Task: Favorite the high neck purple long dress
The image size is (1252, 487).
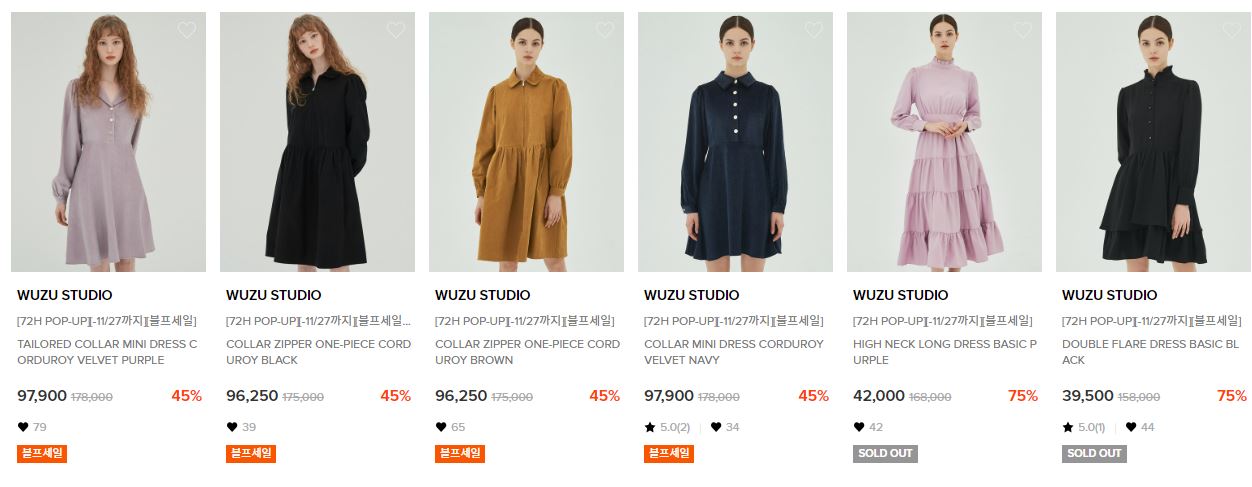Action: [1023, 30]
